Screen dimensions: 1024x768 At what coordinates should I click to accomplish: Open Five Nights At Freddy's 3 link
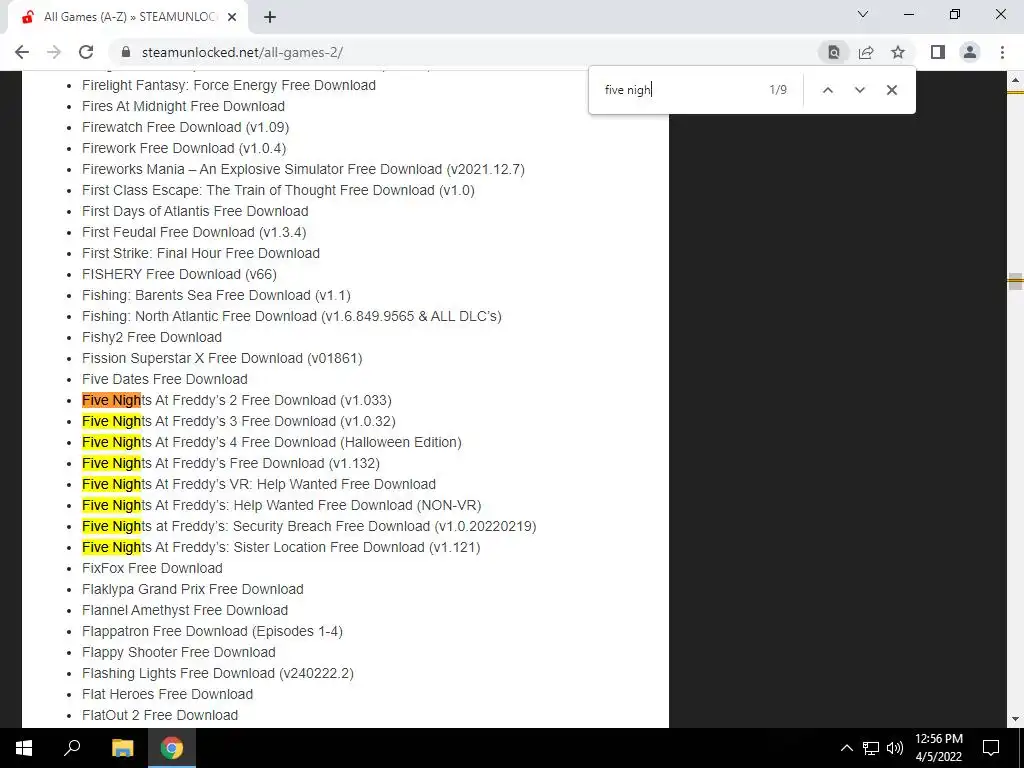pyautogui.click(x=239, y=421)
